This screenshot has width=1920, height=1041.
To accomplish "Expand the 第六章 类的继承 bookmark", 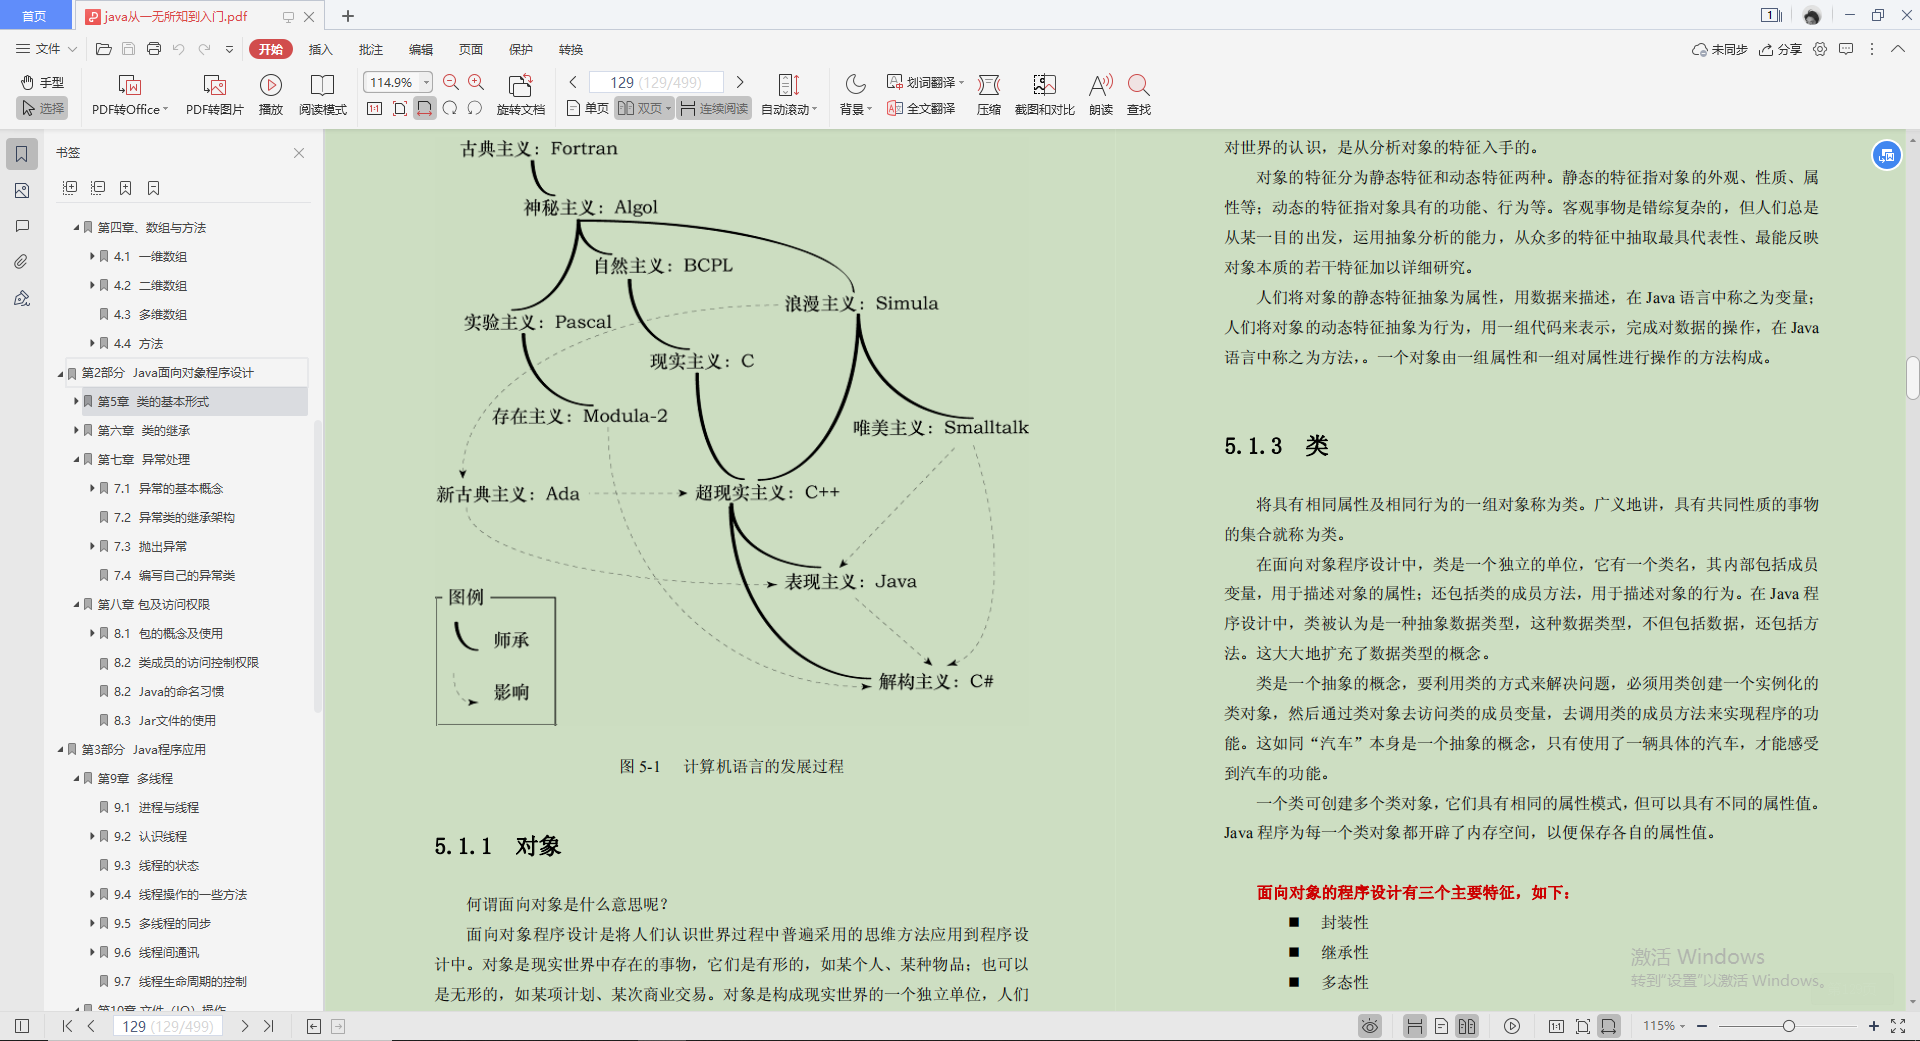I will pyautogui.click(x=76, y=431).
